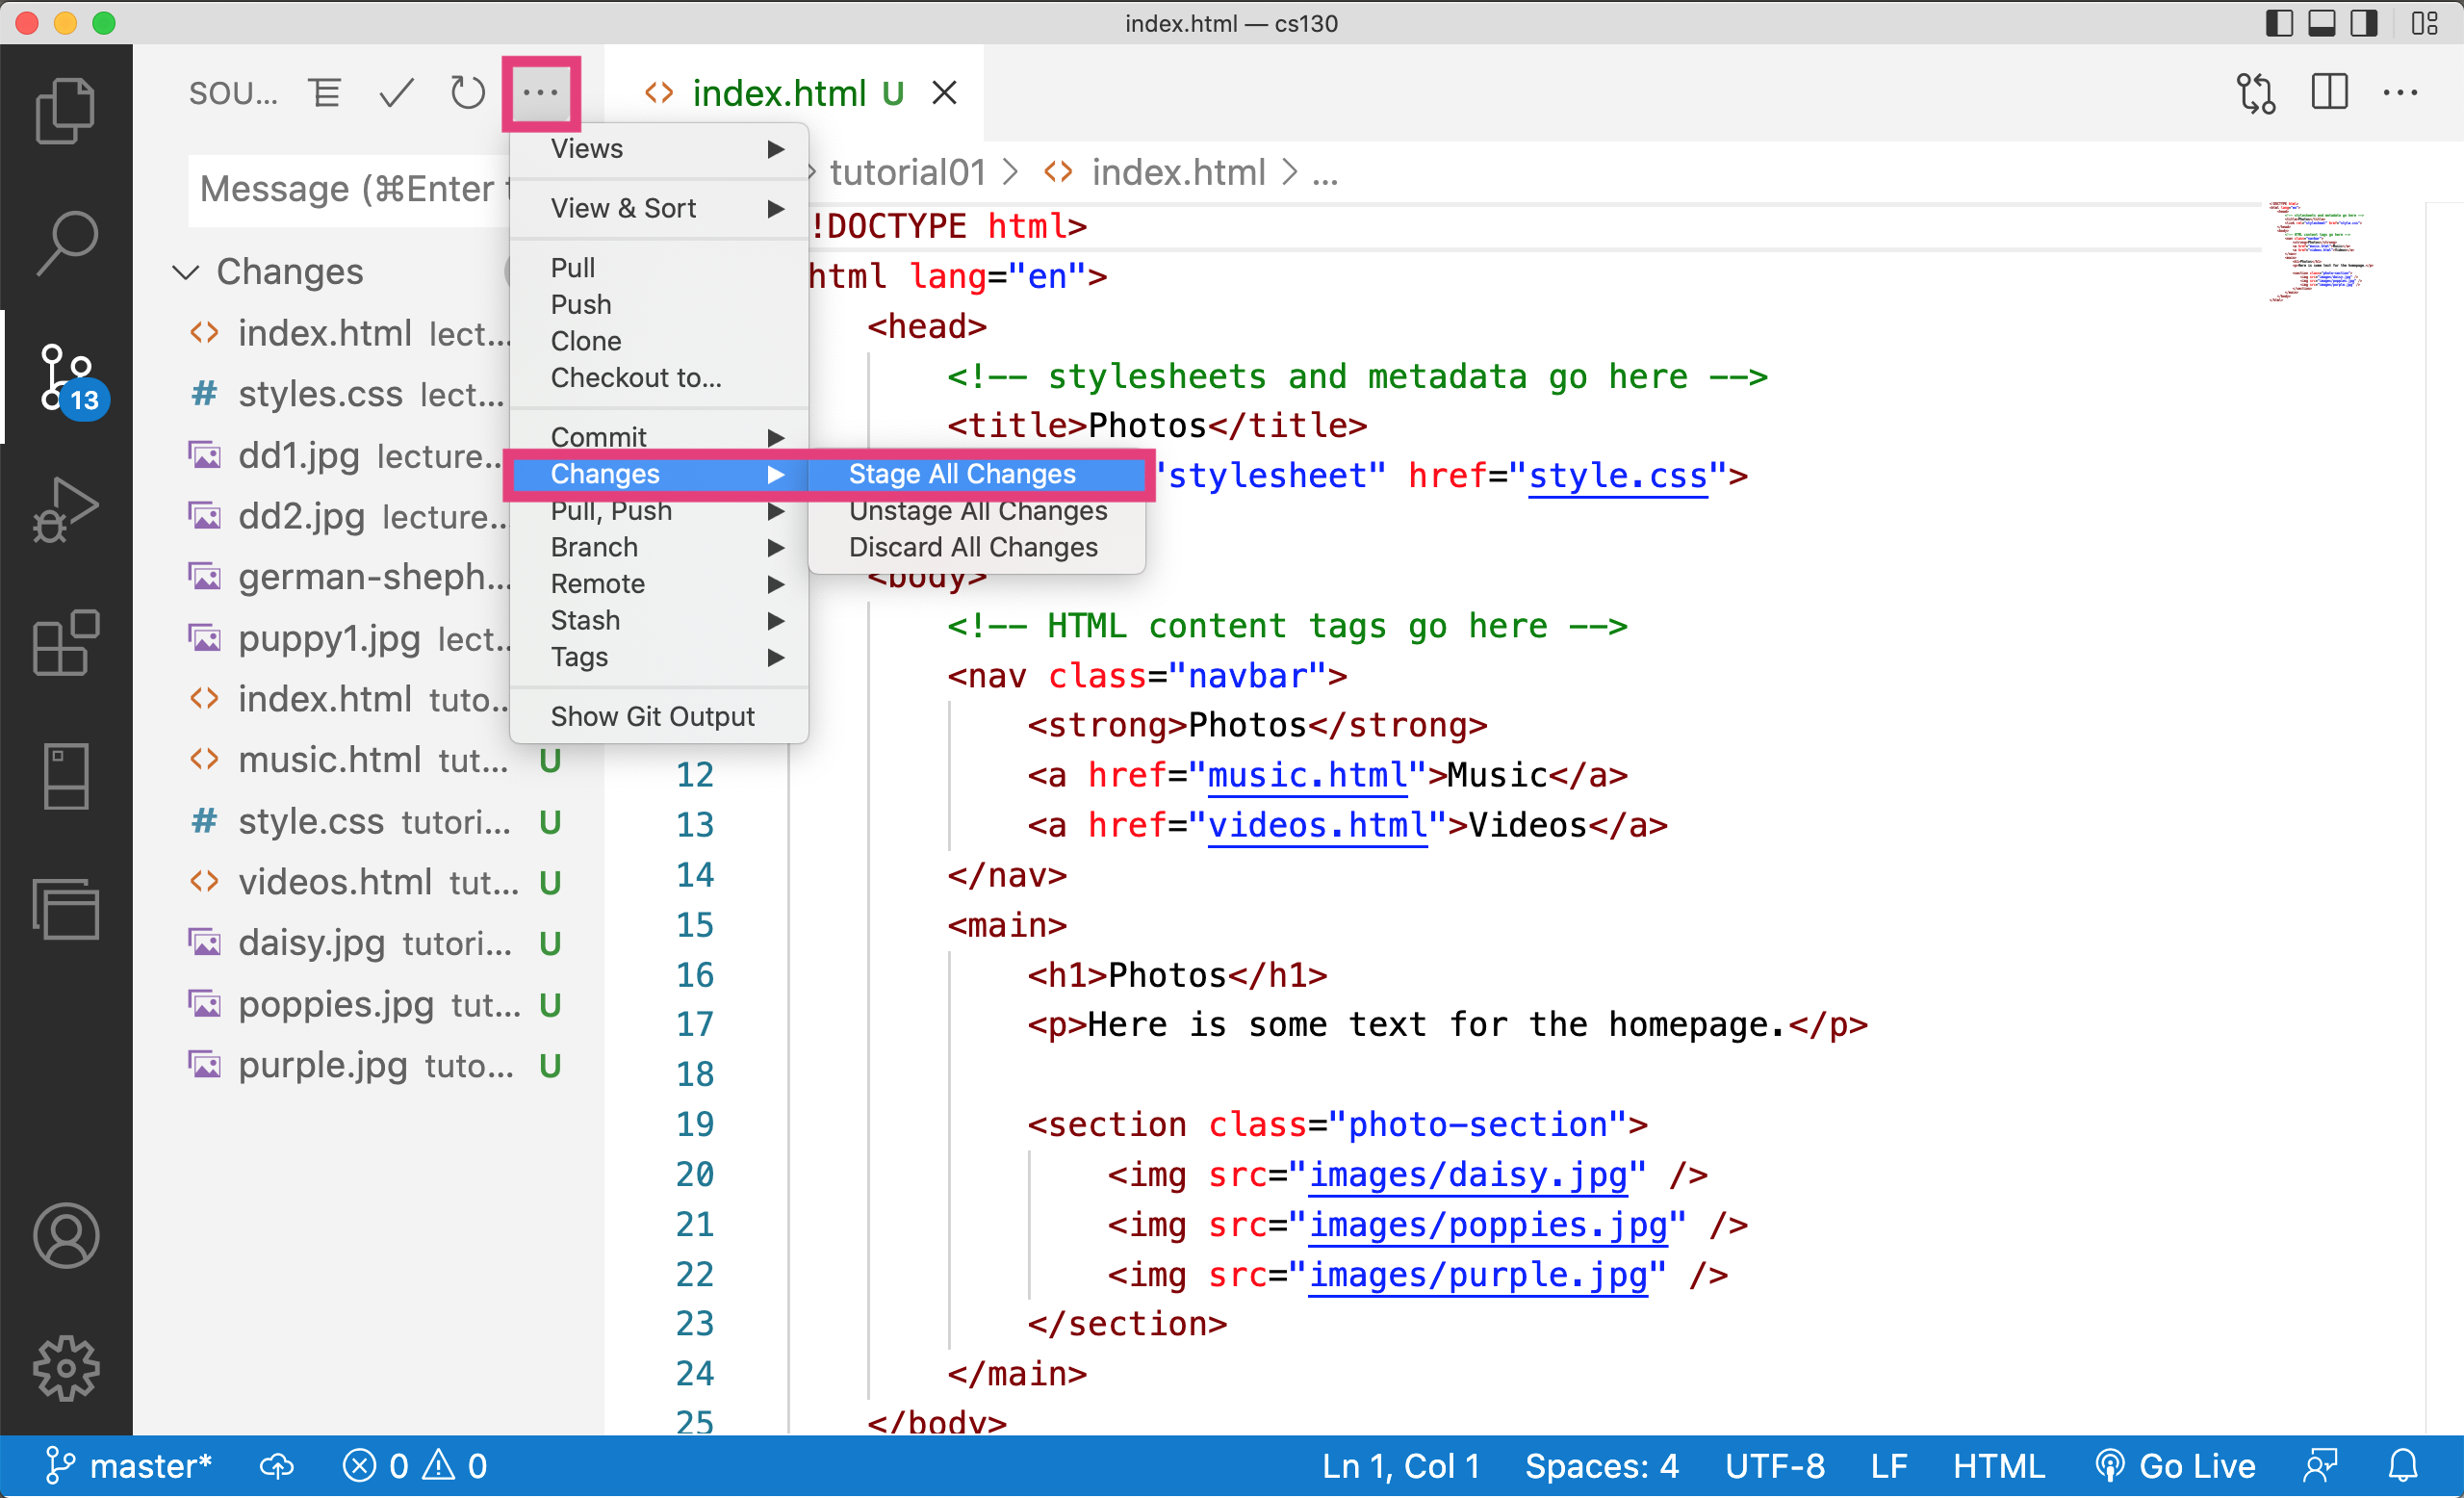Click the Go Live button
Viewport: 2464px width, 1498px height.
[2176, 1465]
